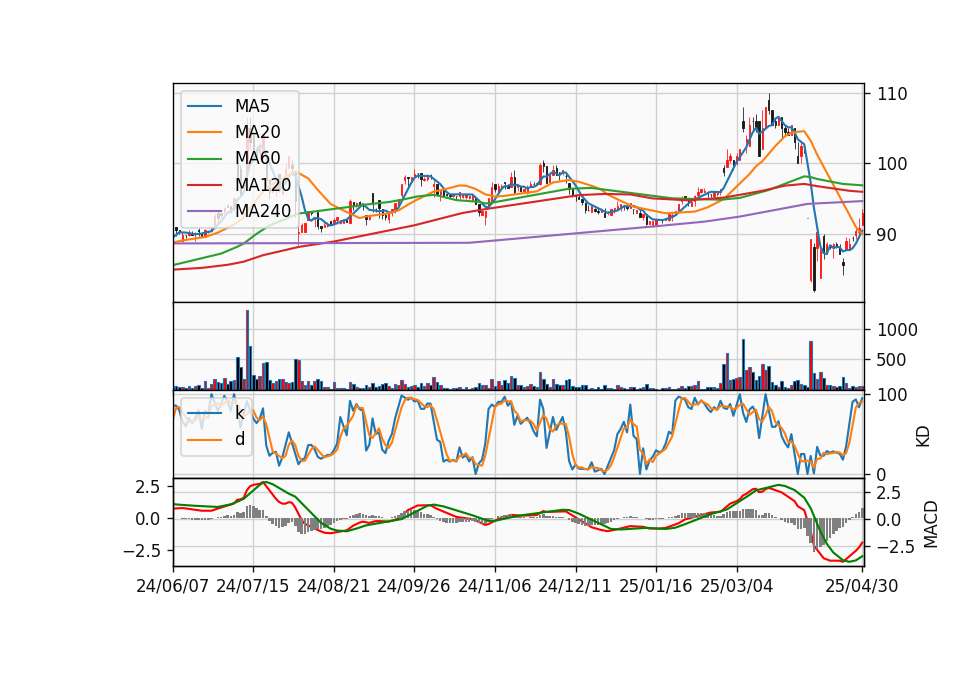The height and width of the screenshot is (690, 960).
Task: Click the 'k' legend label in KD panel
Action: (x=240, y=413)
